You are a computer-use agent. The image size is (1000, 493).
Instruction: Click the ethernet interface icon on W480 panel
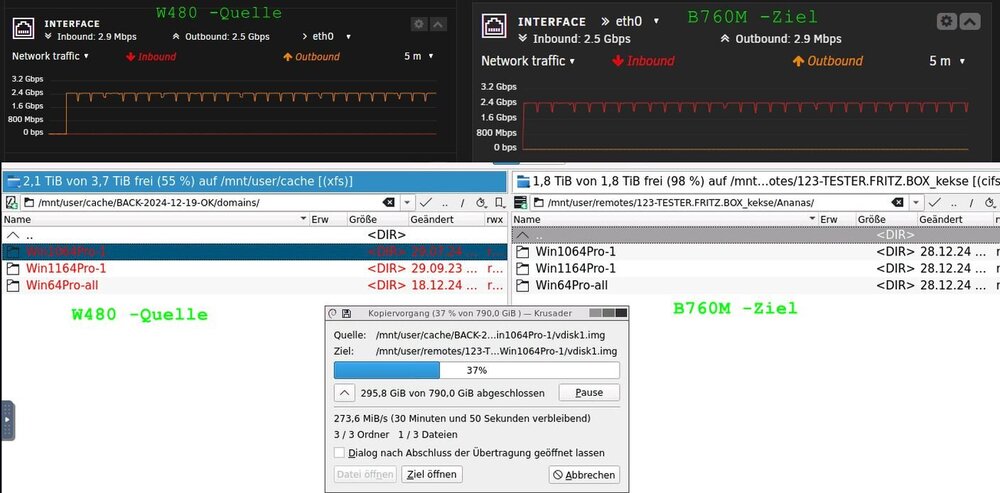[24, 29]
